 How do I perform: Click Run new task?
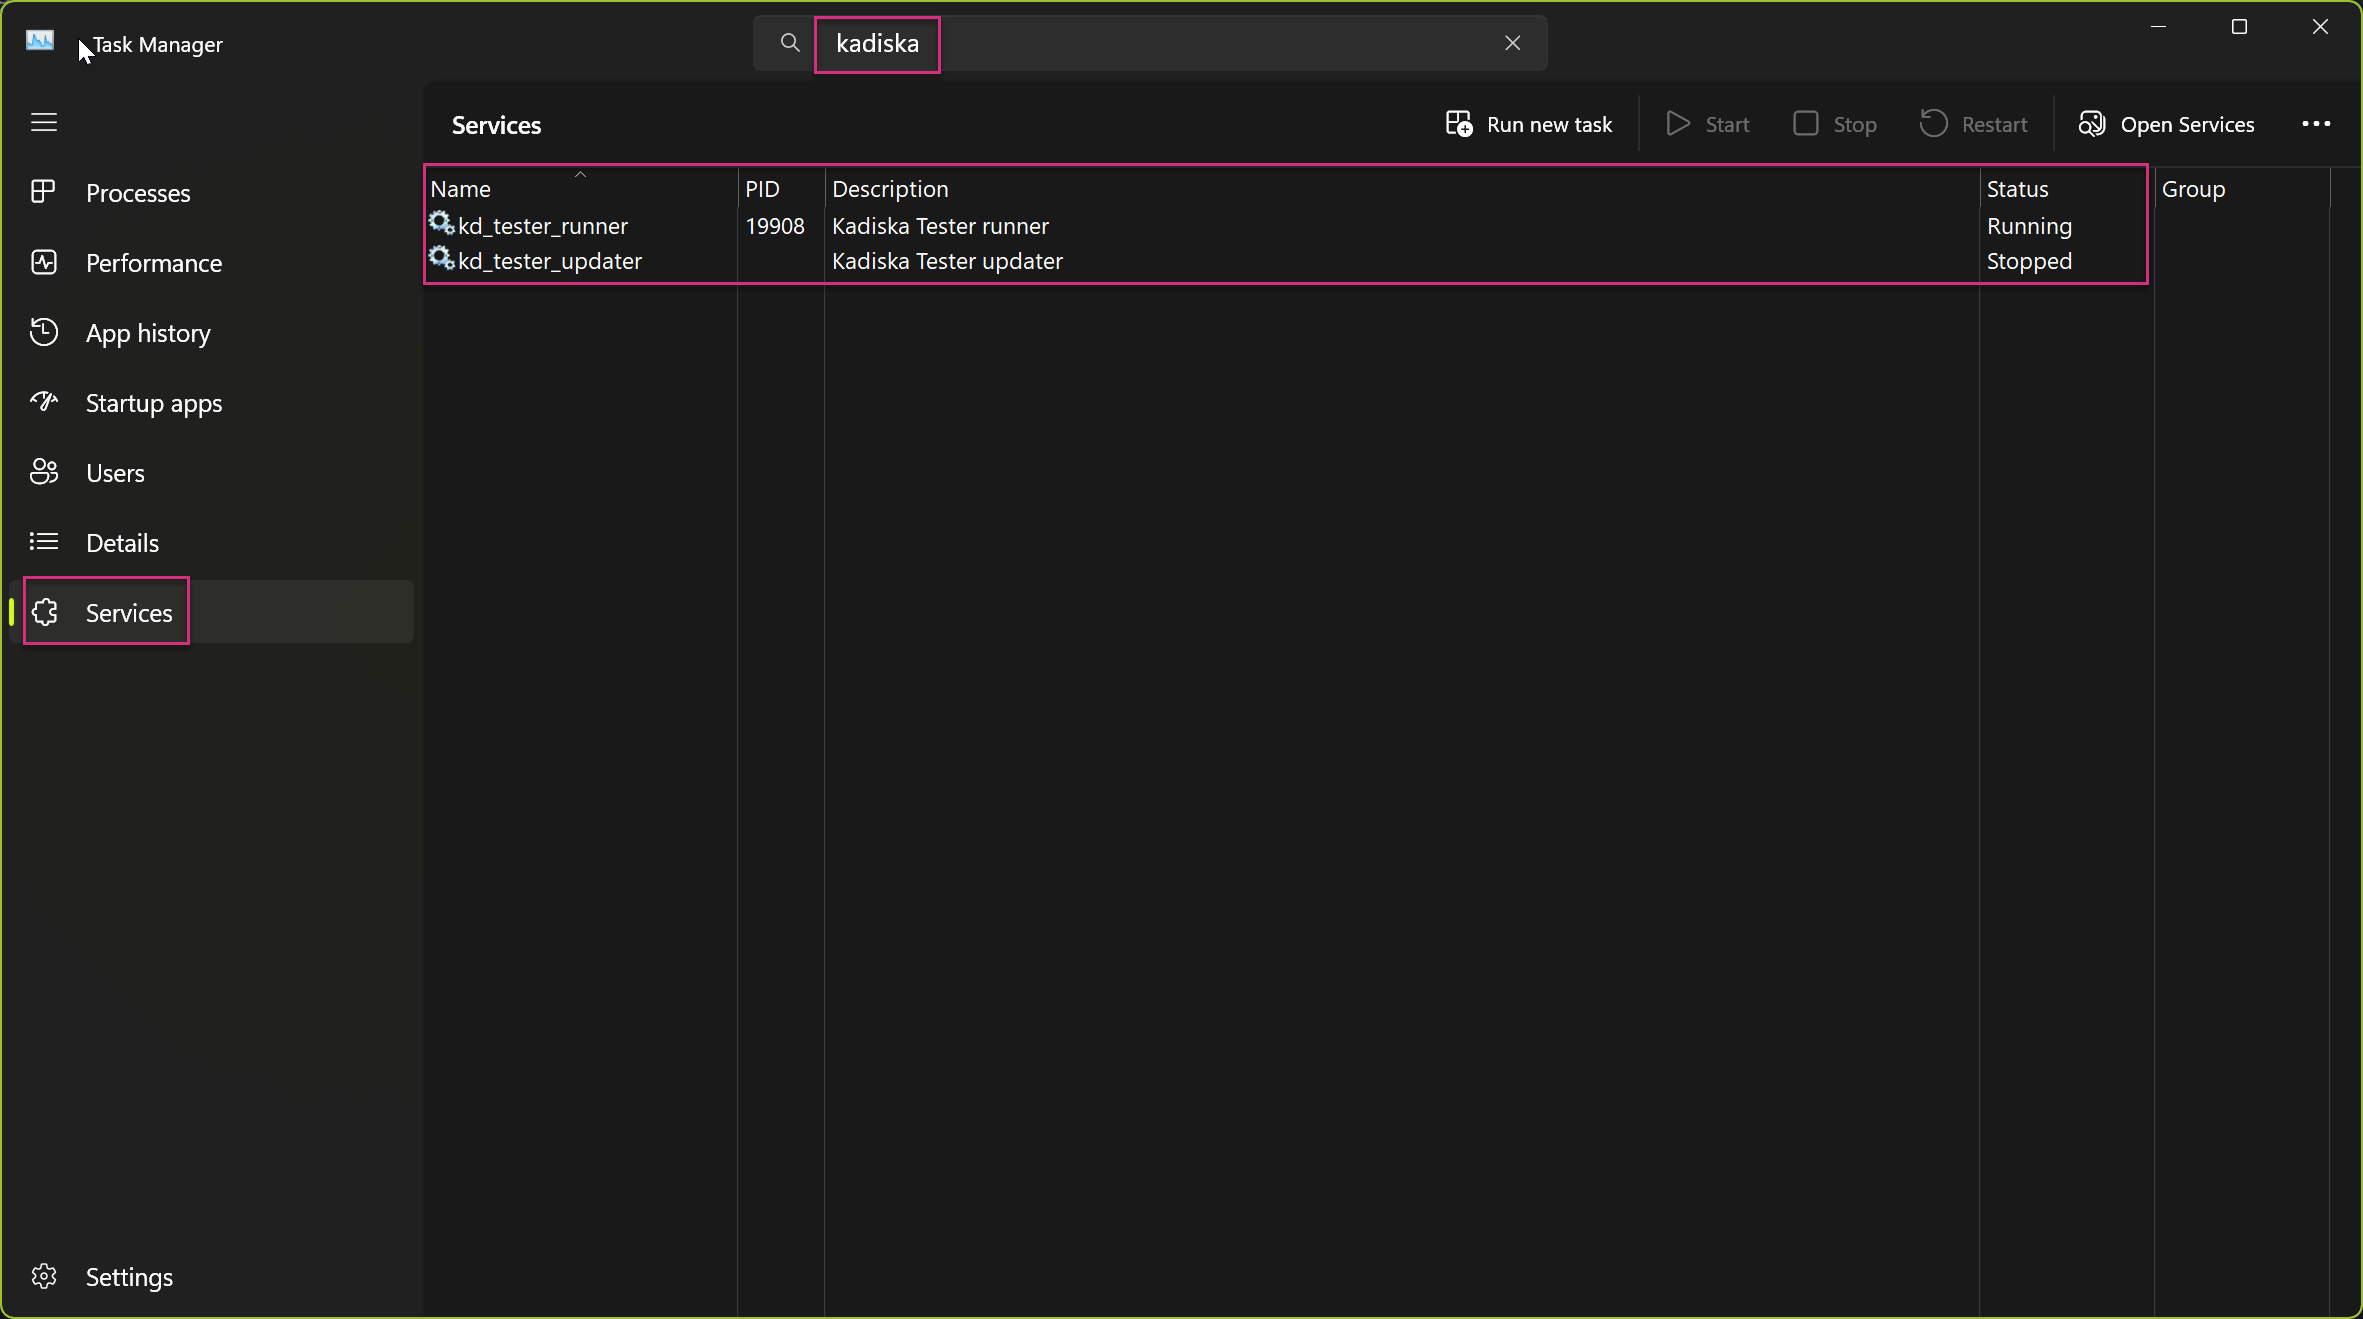[1529, 124]
